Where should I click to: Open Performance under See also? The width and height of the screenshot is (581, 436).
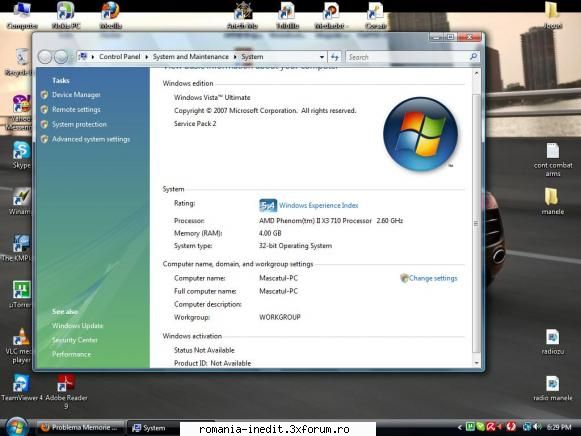71,354
